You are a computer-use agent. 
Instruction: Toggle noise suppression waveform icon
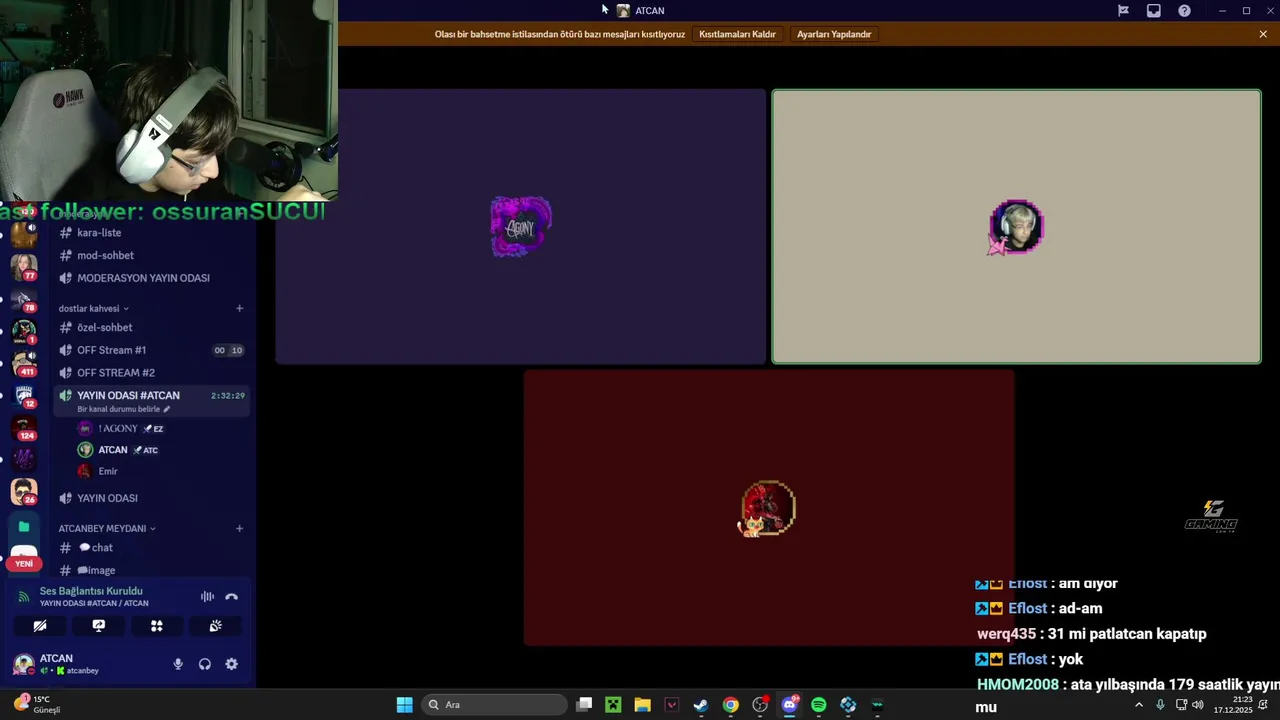point(207,597)
